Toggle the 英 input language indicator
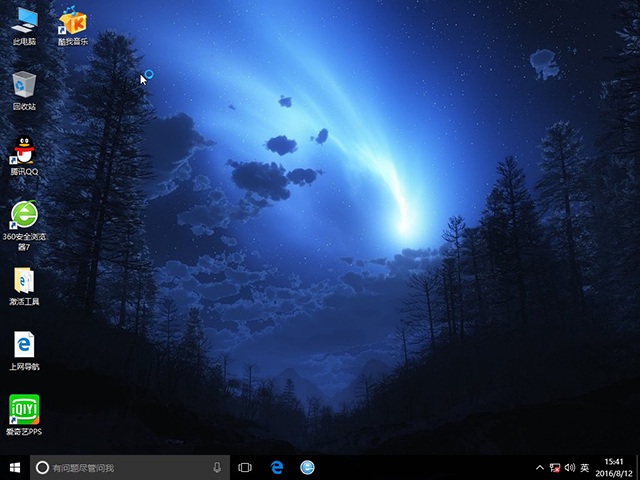Viewport: 640px width, 480px height. [584, 467]
